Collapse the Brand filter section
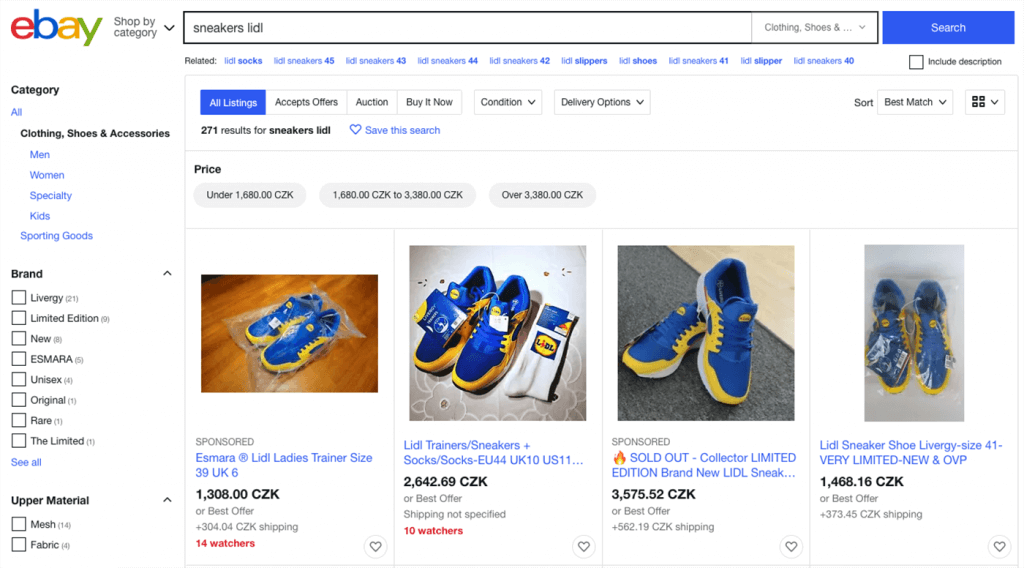 click(x=167, y=274)
